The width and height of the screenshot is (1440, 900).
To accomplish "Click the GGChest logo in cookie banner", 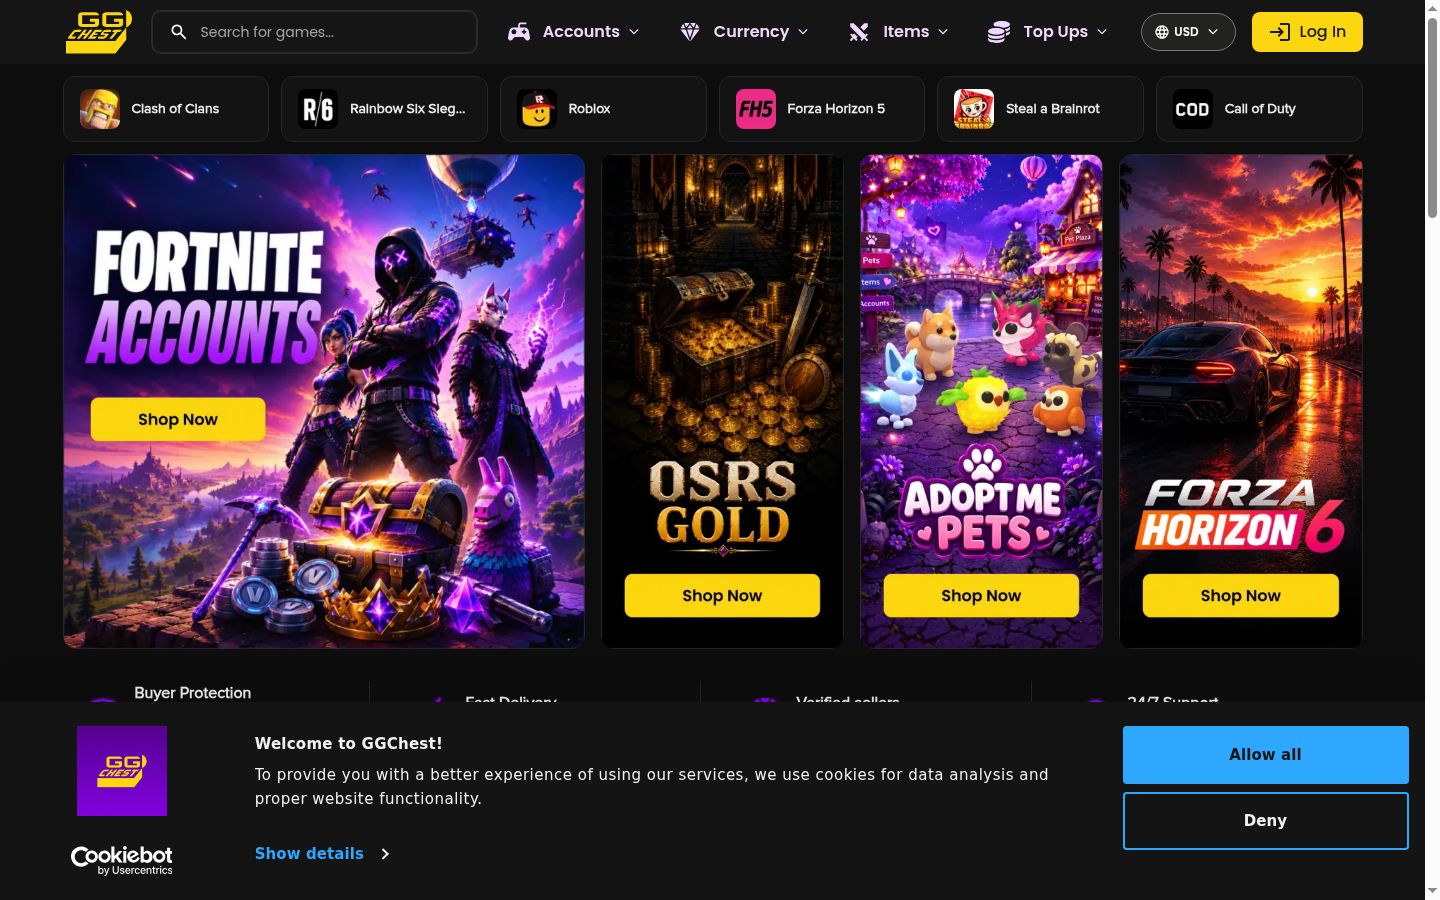I will 122,771.
